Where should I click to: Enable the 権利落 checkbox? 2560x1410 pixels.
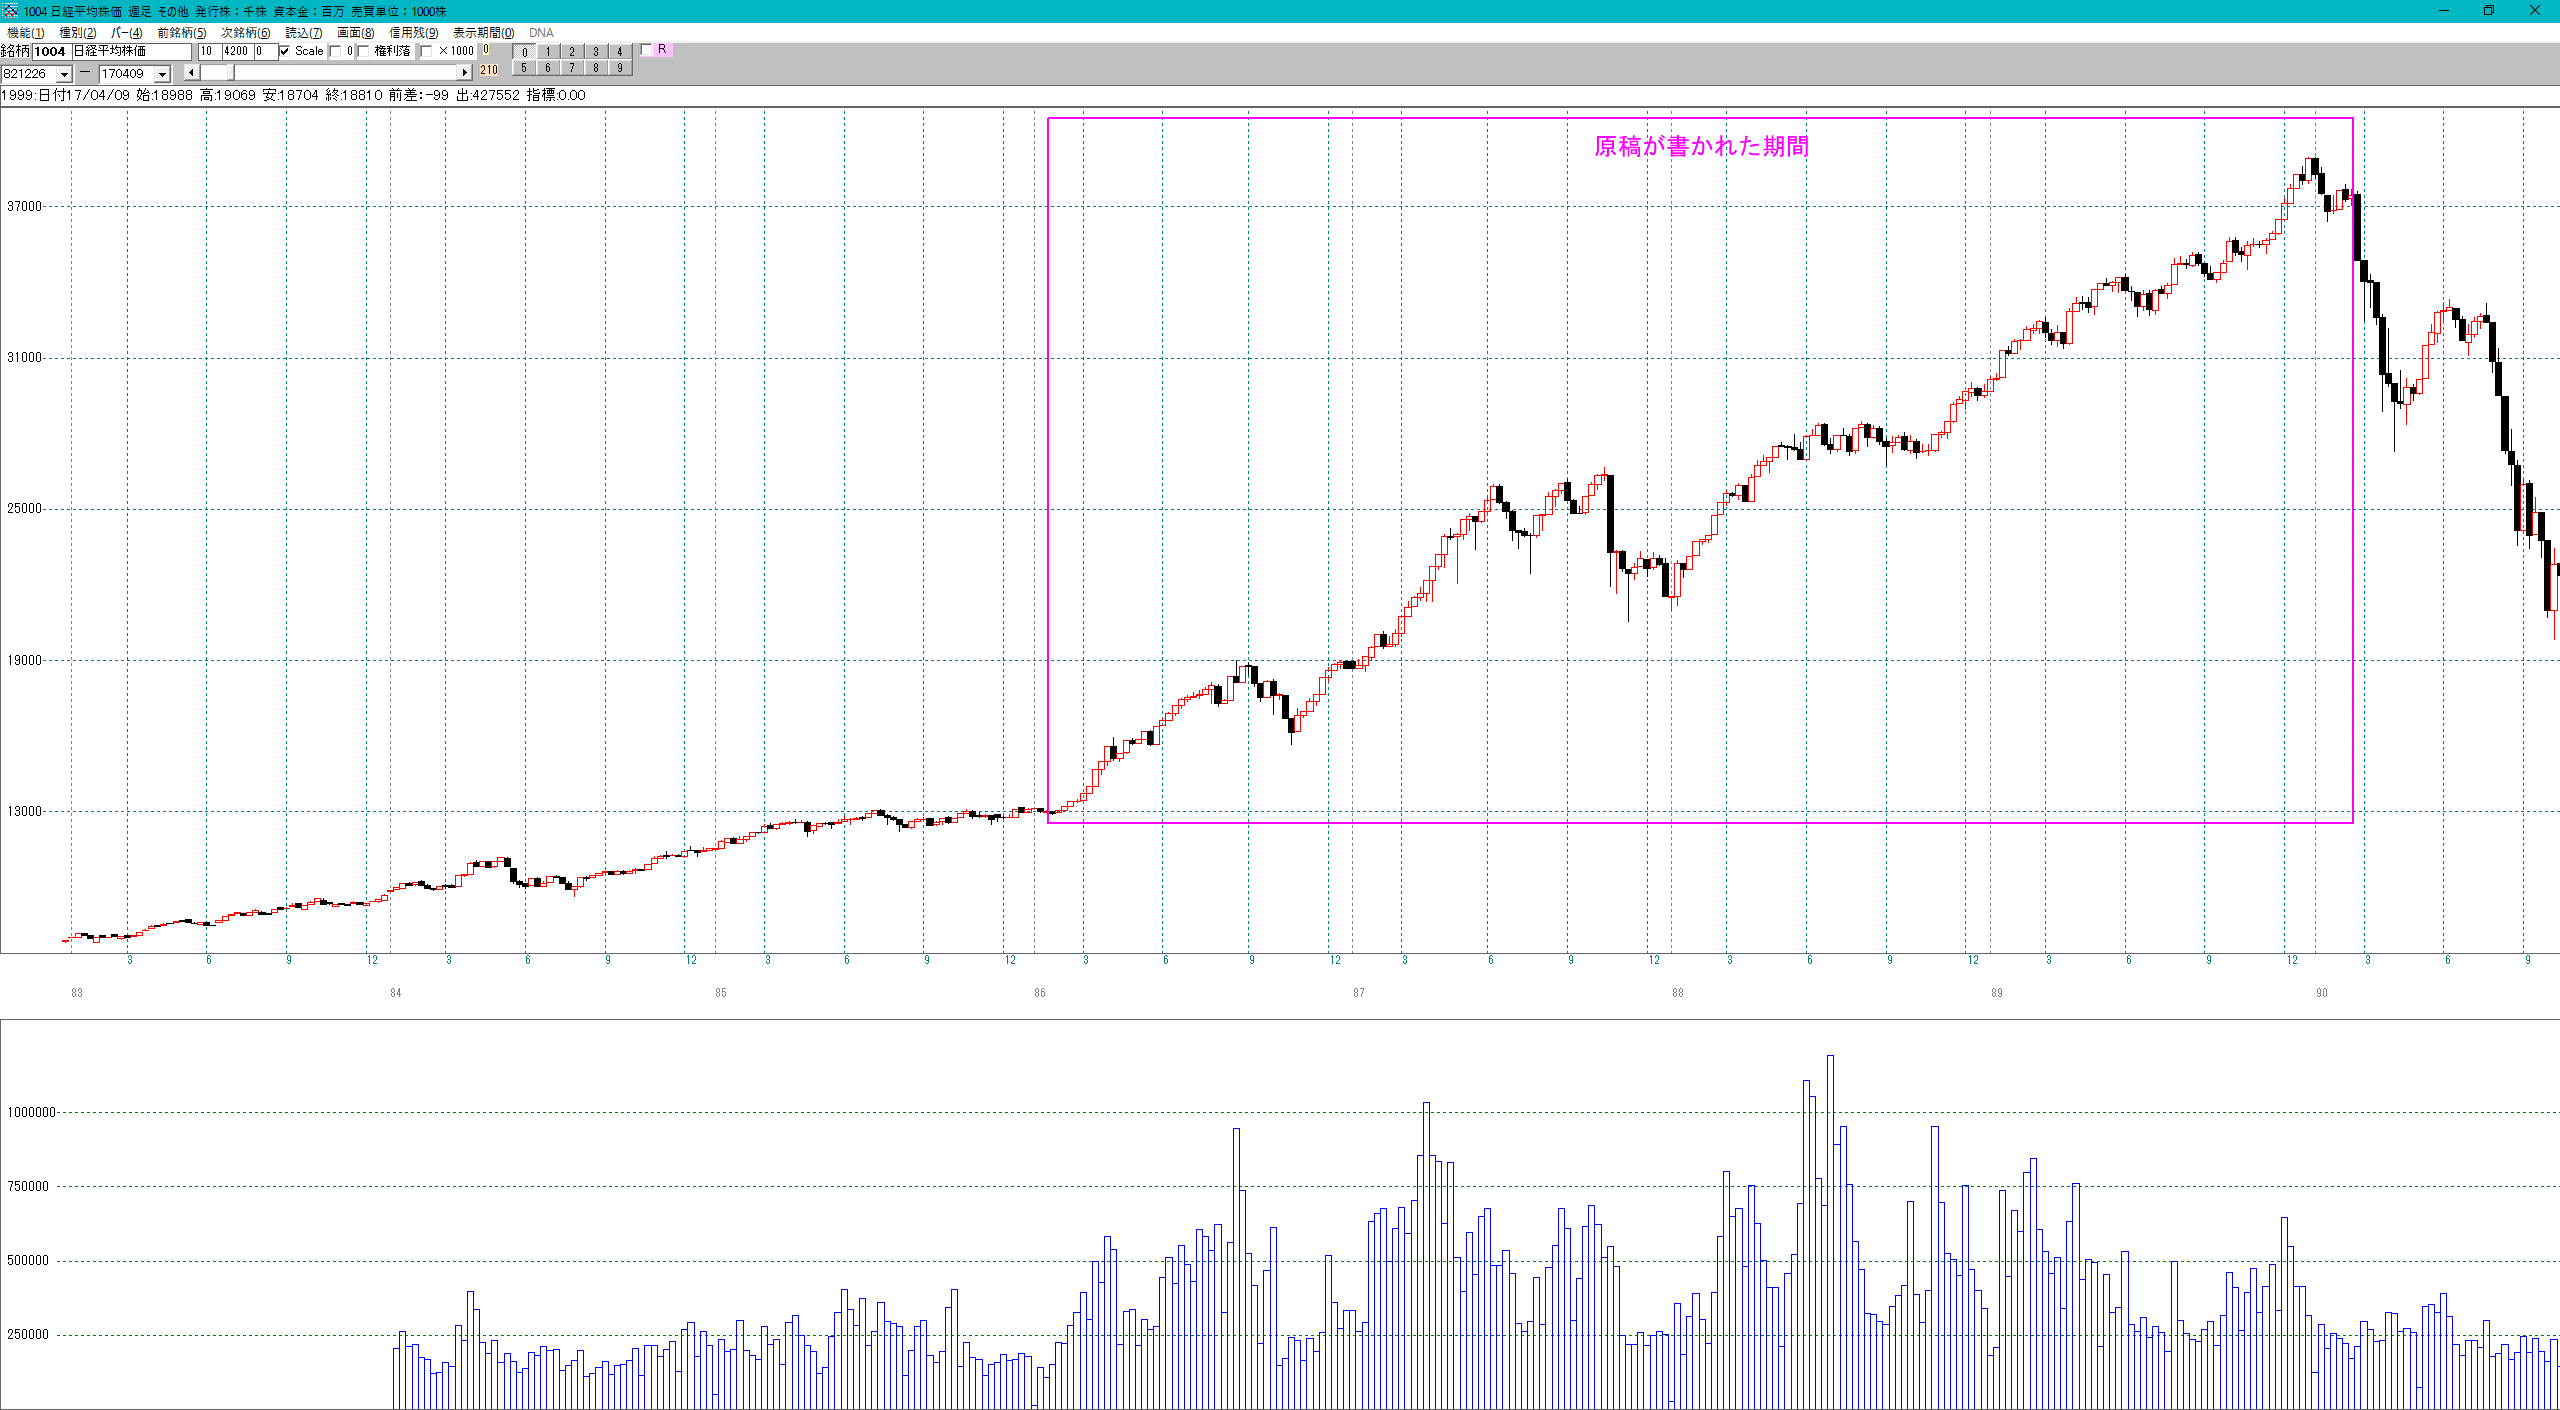click(364, 51)
